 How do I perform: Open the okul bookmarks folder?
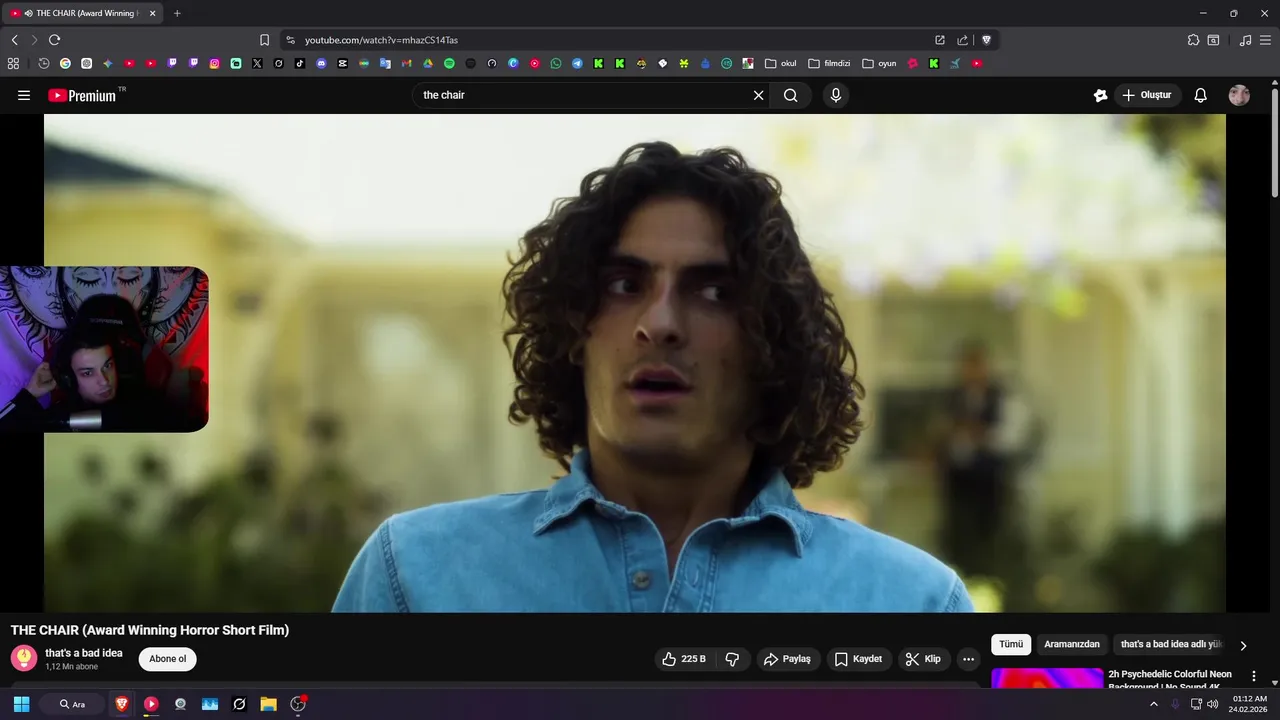[x=781, y=63]
